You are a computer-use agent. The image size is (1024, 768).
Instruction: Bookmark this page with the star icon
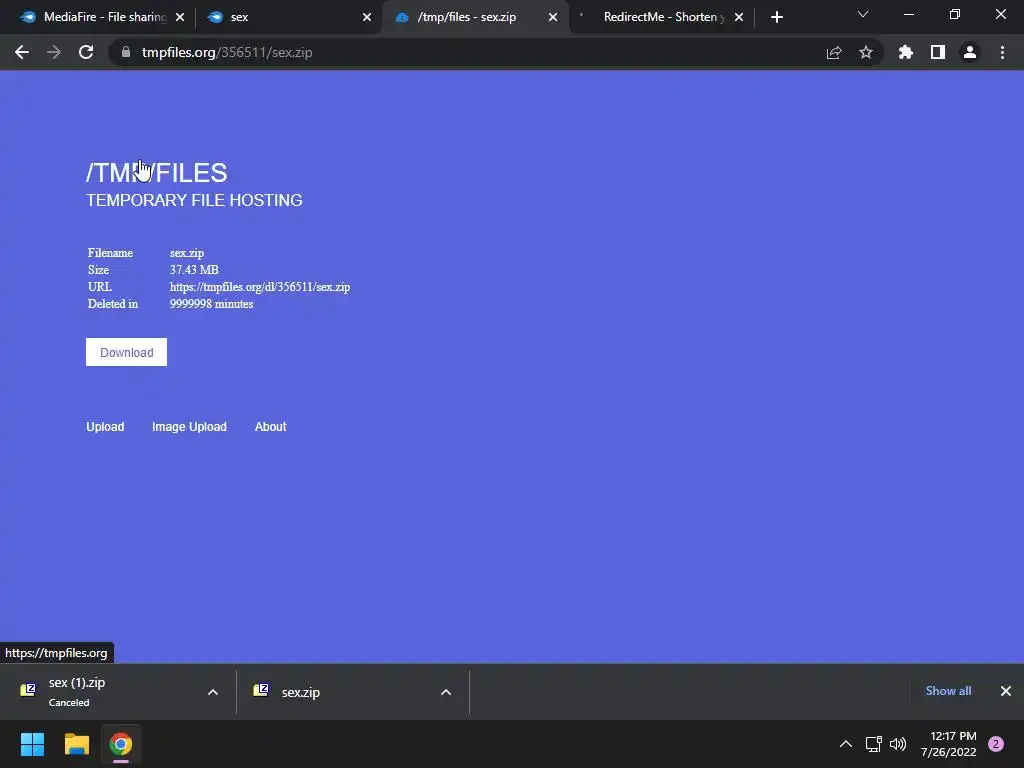click(x=866, y=52)
